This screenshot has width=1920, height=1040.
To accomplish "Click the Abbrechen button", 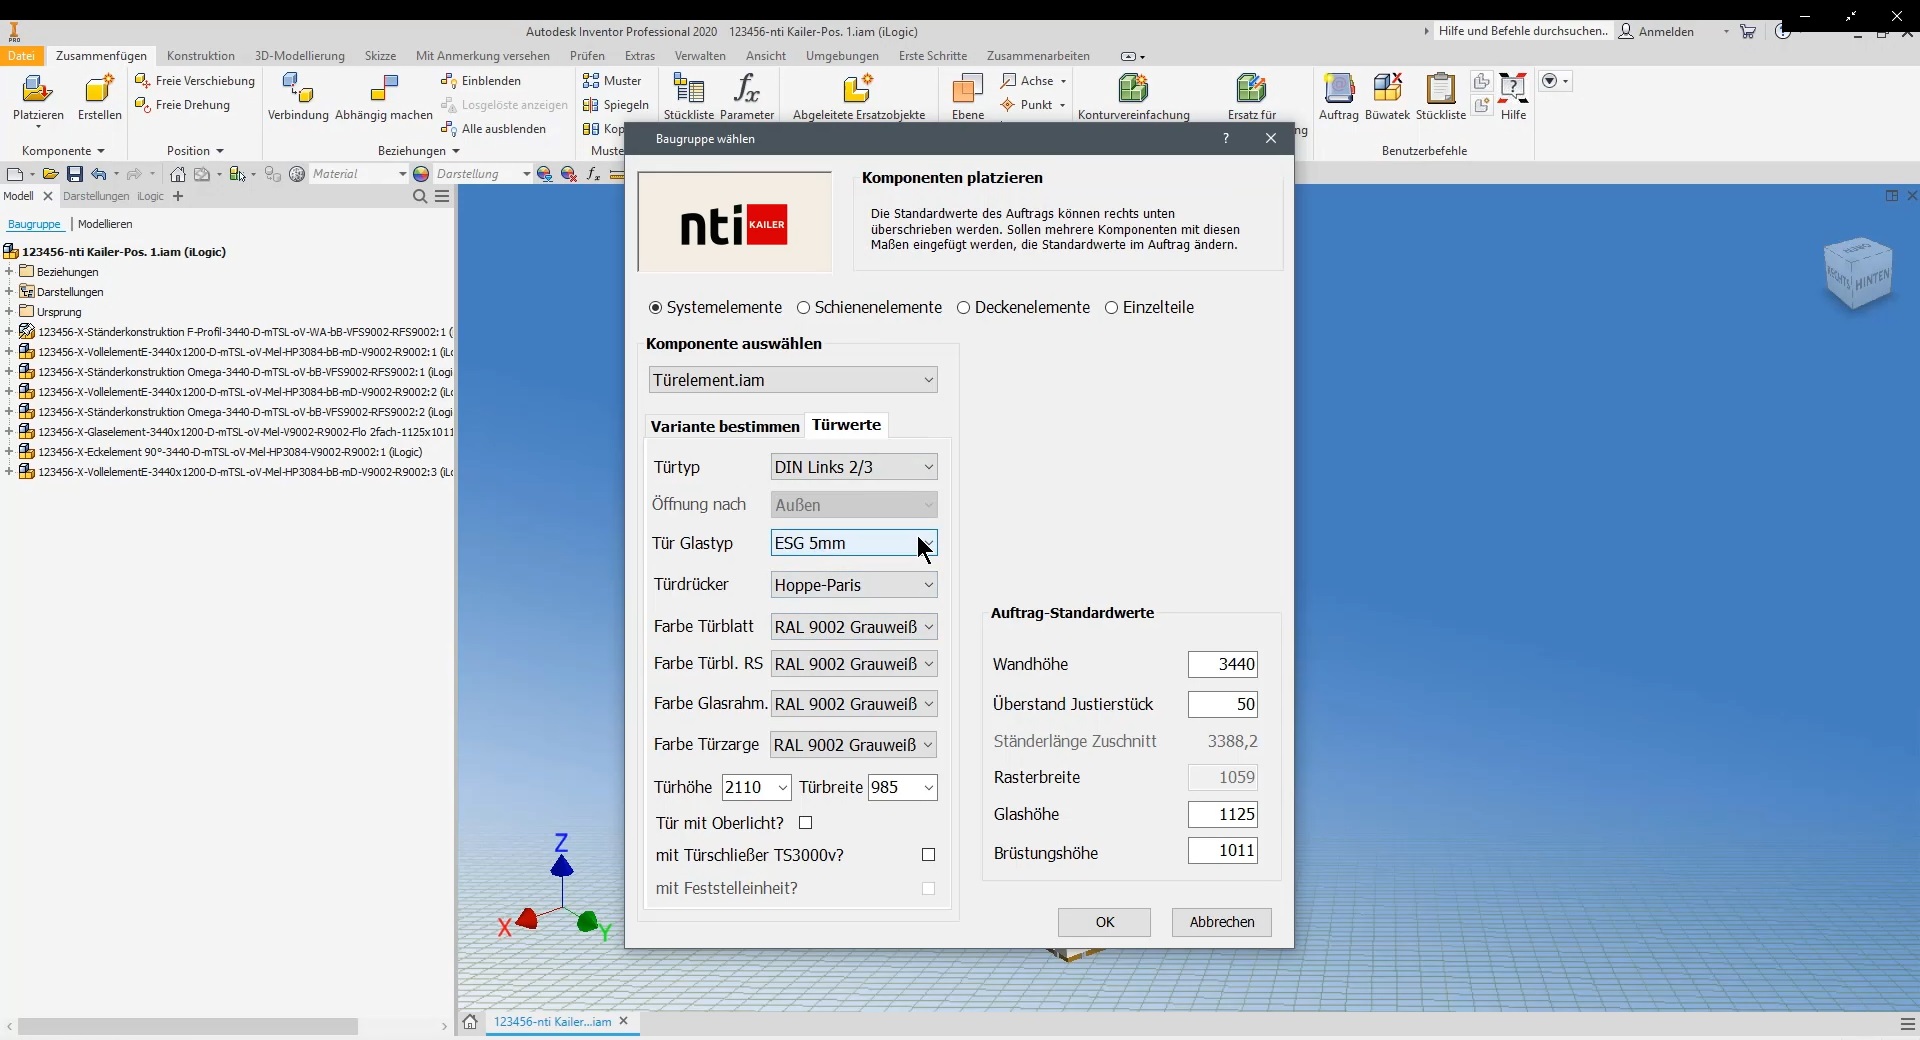I will [1221, 922].
